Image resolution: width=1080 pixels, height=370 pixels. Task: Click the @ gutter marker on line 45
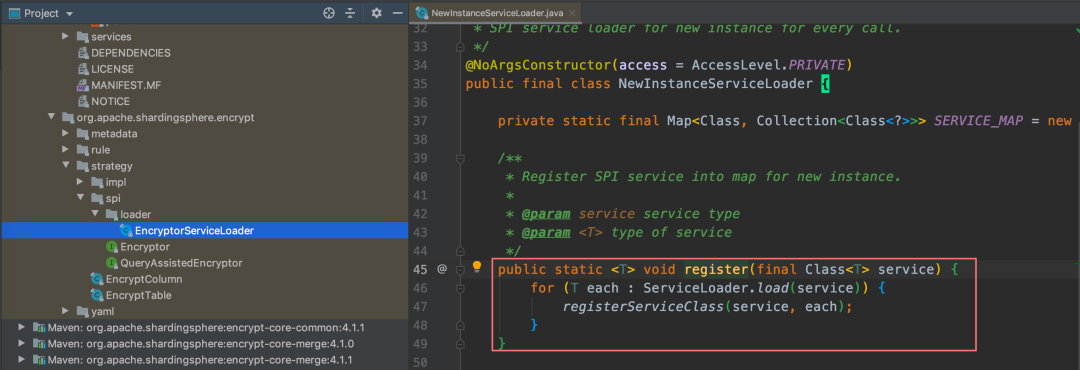click(443, 269)
